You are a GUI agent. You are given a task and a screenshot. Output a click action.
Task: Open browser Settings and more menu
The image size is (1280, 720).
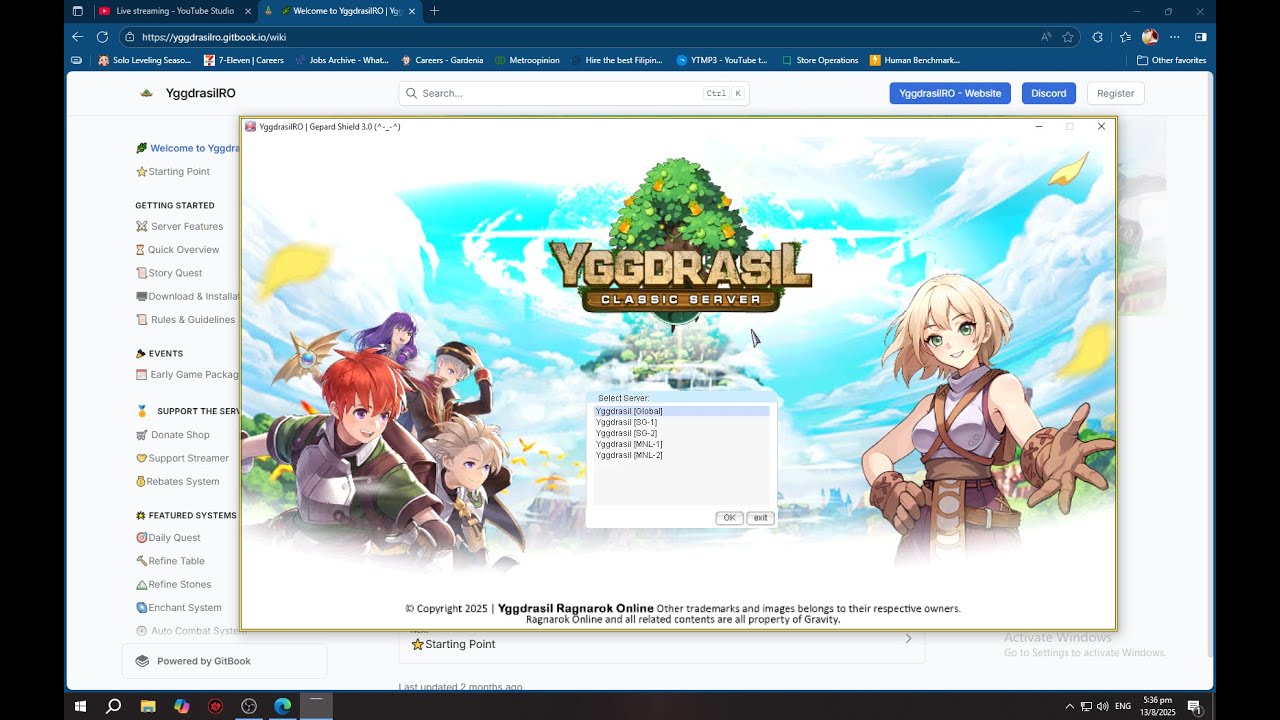tap(1175, 37)
